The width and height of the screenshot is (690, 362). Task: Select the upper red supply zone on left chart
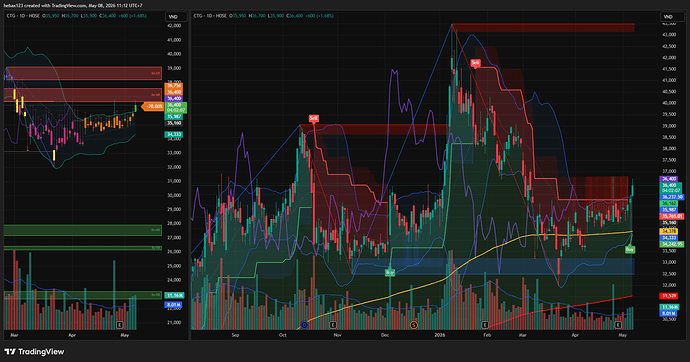[84, 73]
